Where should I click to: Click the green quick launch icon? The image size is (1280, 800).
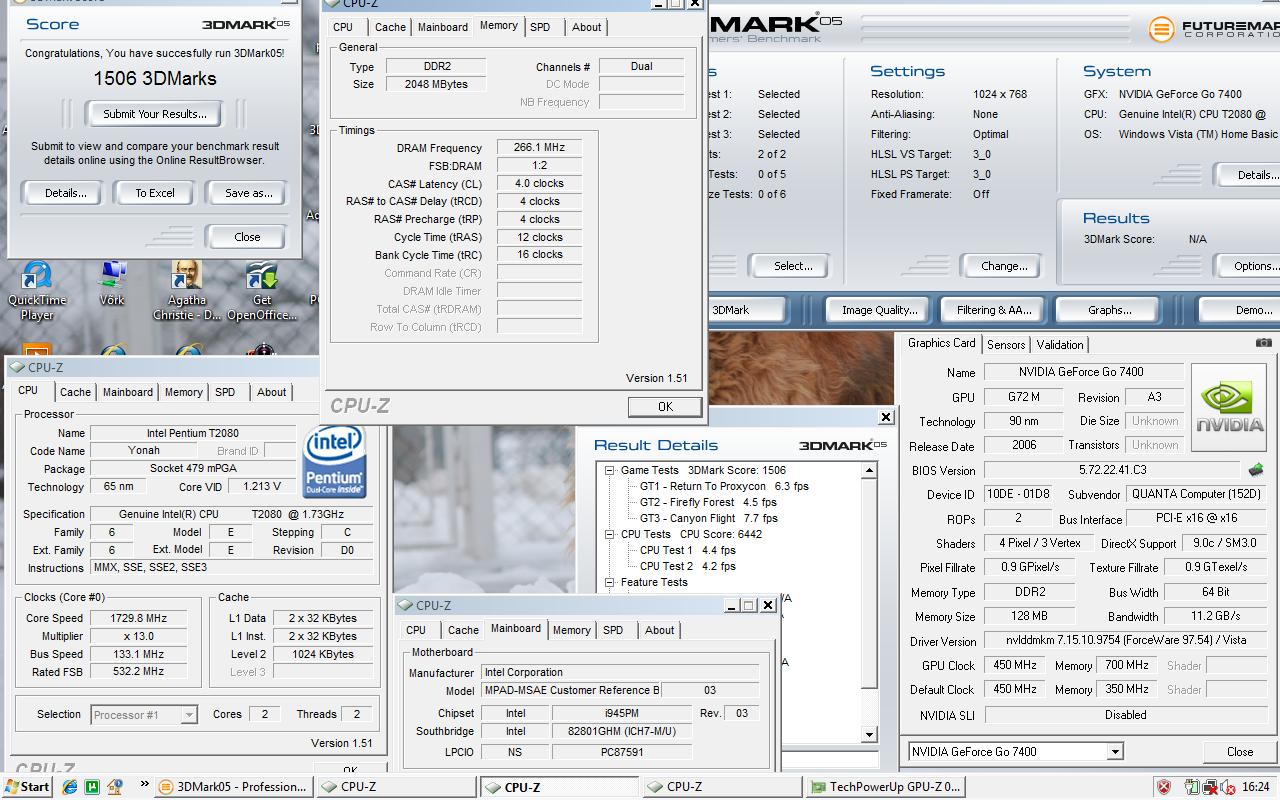pyautogui.click(x=92, y=787)
